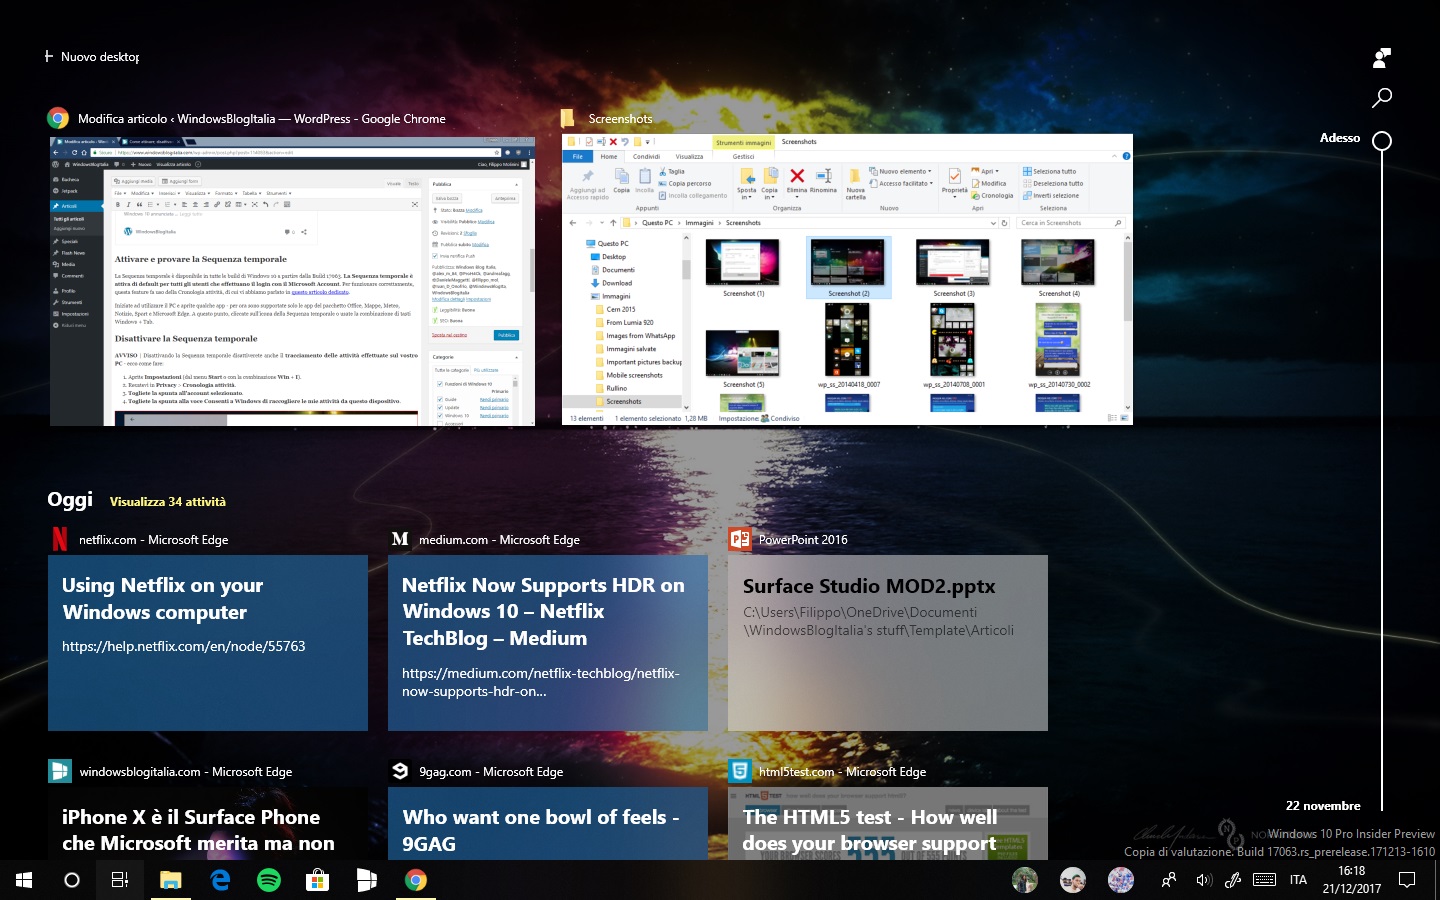The width and height of the screenshot is (1440, 900).
Task: Switch to the File tab in Screenshots window
Action: 578,156
